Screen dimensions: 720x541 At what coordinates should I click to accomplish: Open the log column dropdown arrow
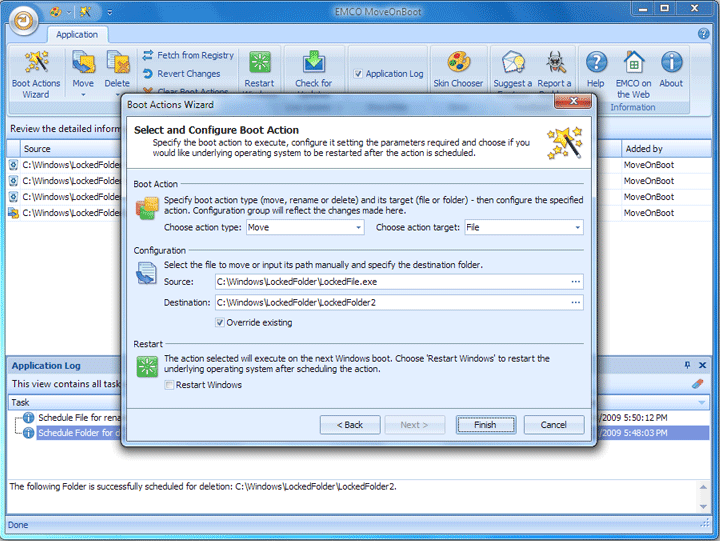point(702,403)
